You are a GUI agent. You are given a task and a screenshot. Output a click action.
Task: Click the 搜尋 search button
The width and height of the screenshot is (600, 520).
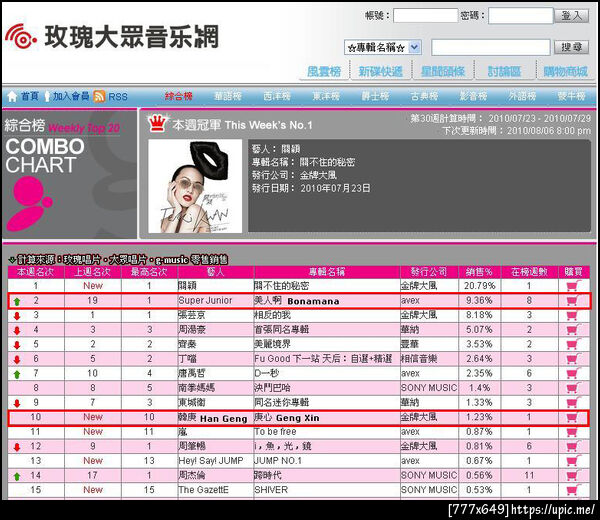pos(571,47)
